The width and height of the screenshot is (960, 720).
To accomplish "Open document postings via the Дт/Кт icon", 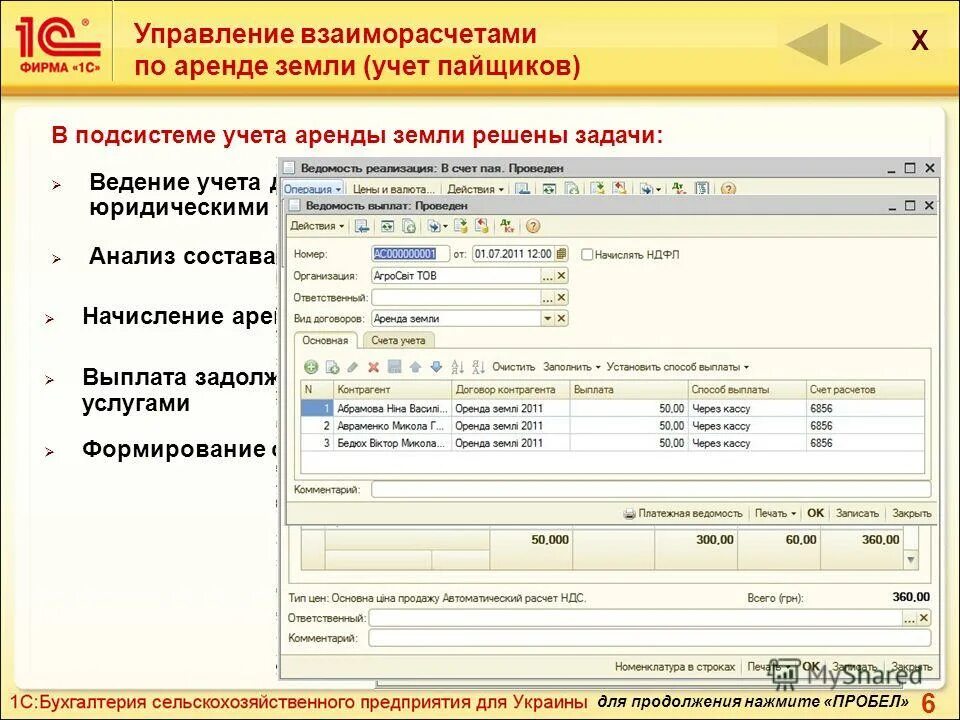I will (506, 227).
